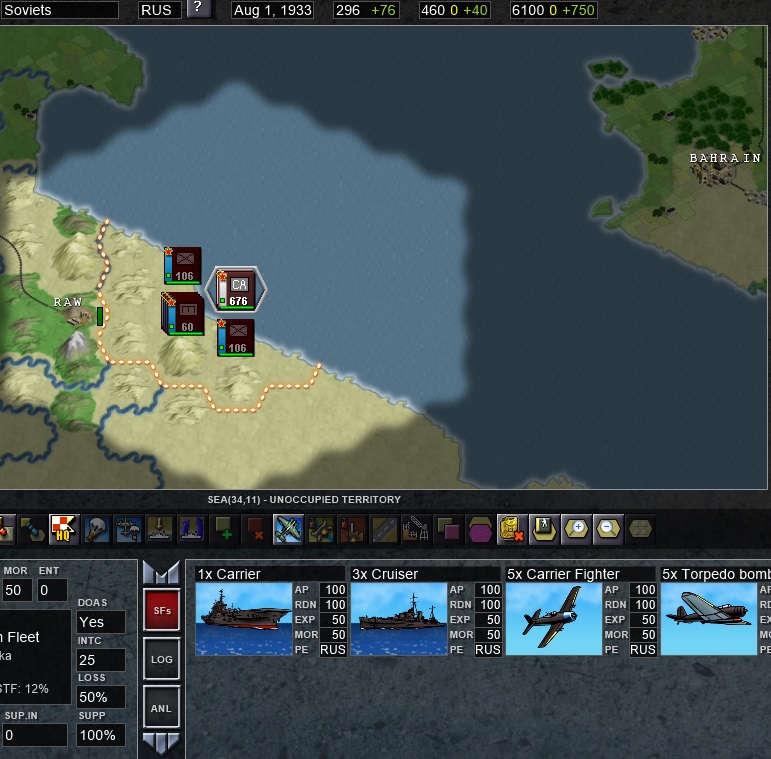Click the LOSS value 50%

coord(101,697)
